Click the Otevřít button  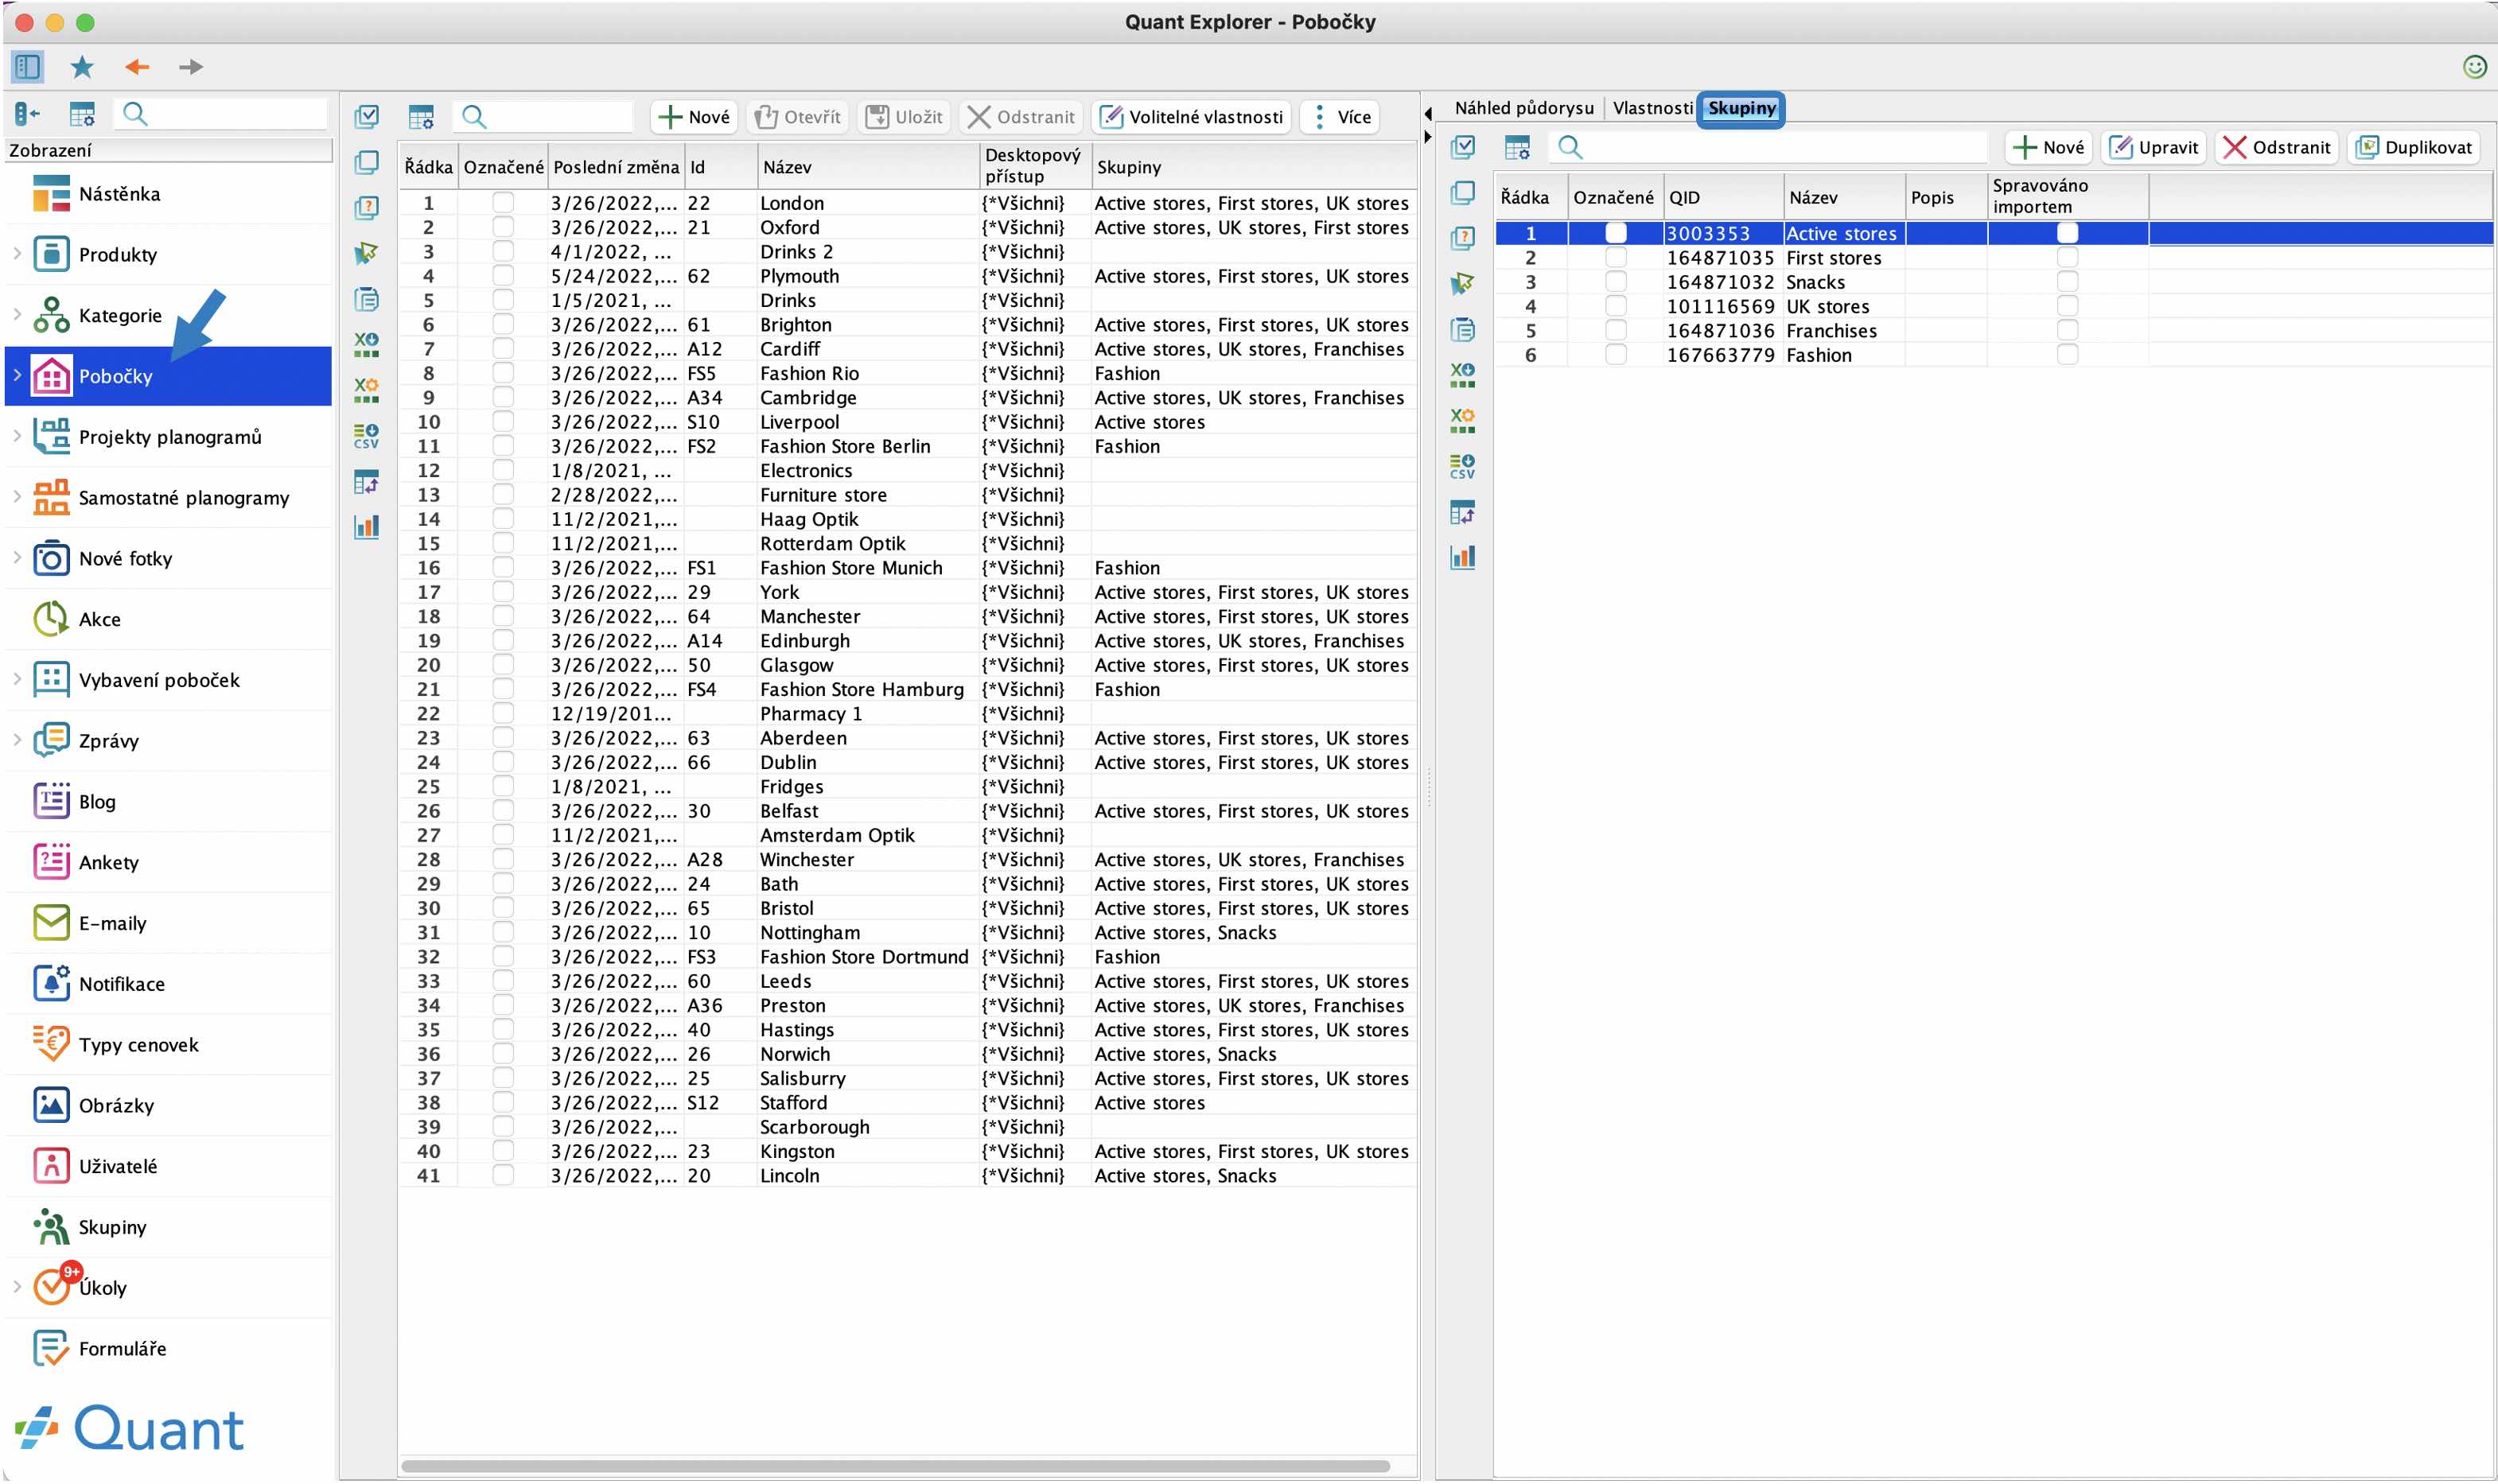point(797,117)
